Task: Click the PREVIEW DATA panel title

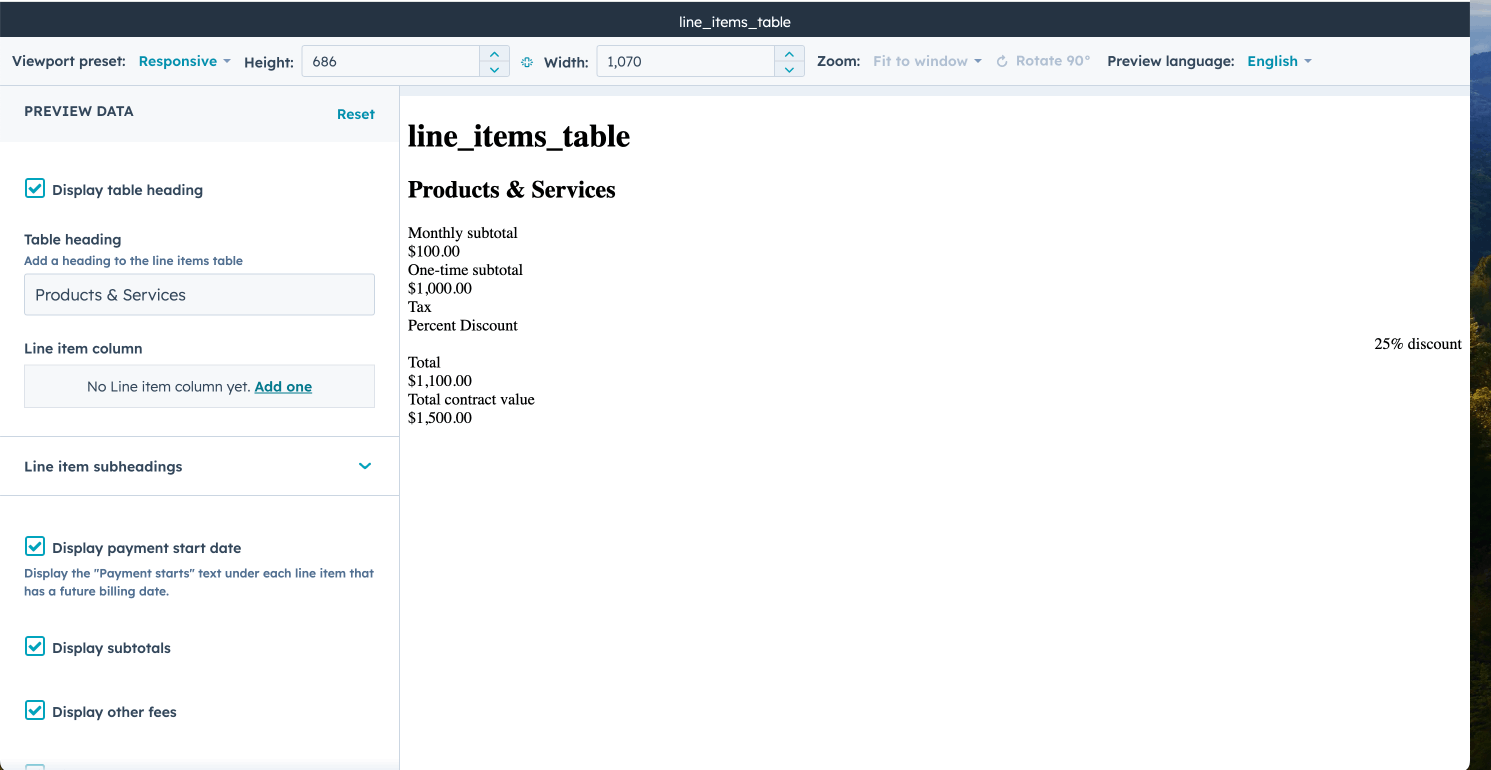Action: click(x=79, y=111)
